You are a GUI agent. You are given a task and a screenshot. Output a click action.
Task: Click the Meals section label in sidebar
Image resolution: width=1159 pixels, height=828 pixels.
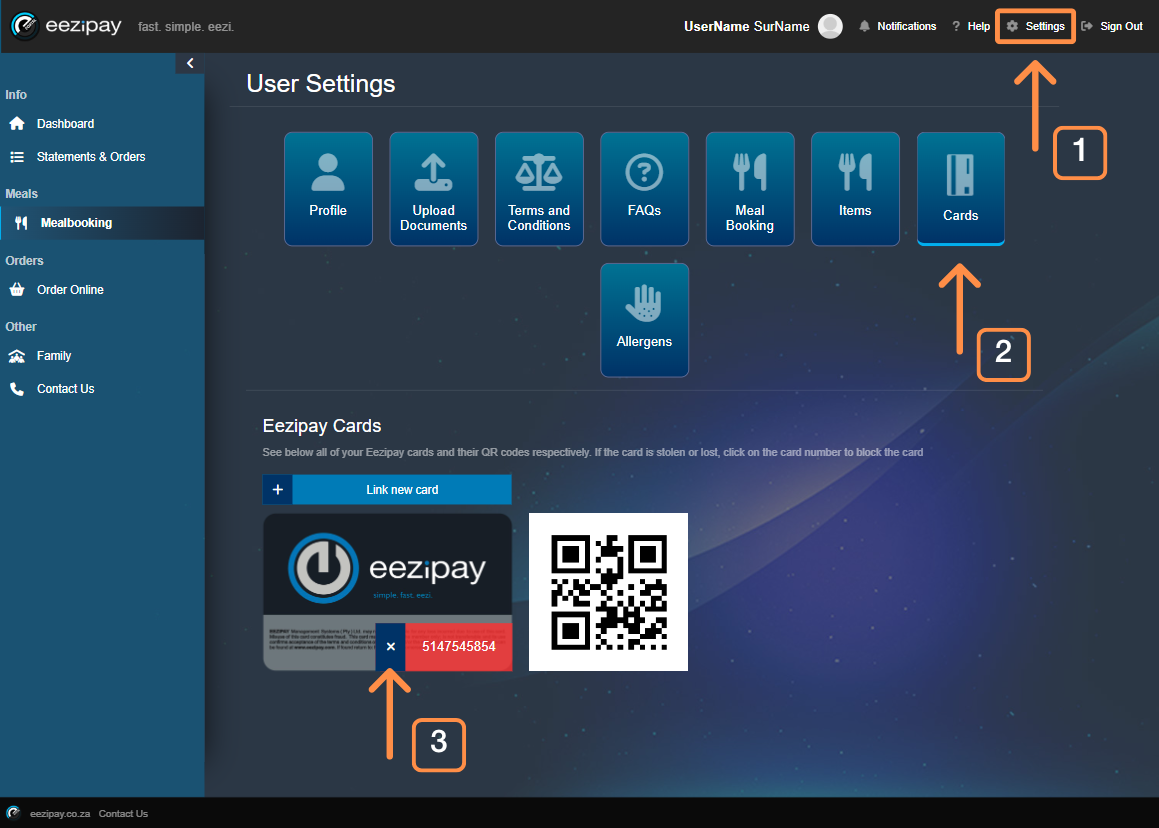pos(21,194)
